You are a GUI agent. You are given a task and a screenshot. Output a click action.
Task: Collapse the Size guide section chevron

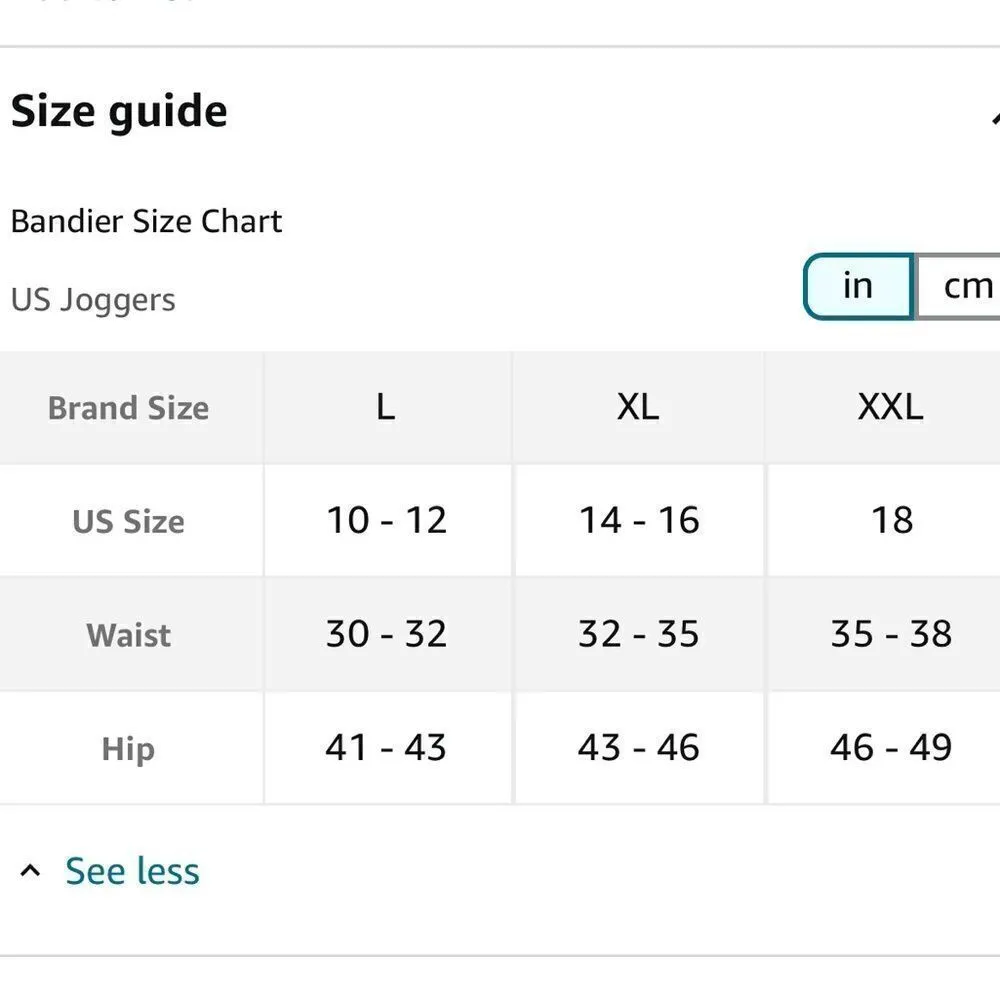[x=994, y=116]
